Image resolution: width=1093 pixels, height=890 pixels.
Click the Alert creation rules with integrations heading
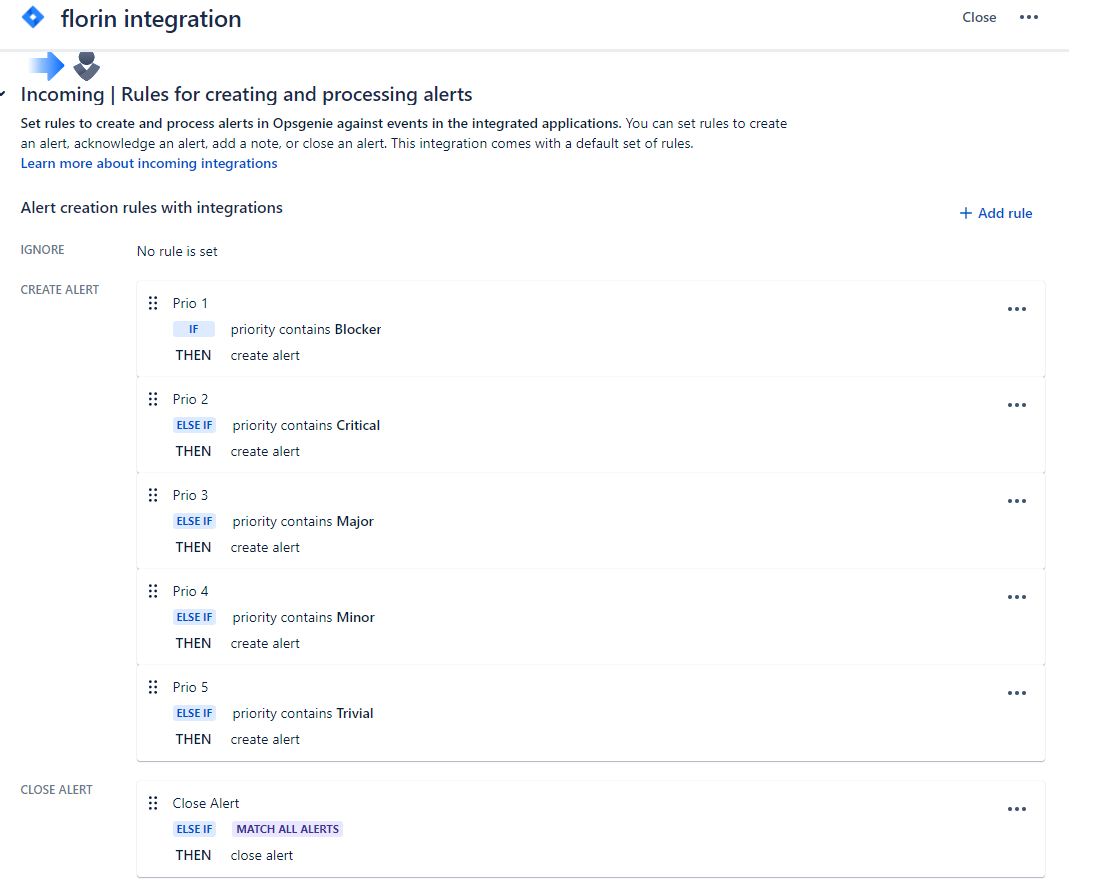pos(152,208)
